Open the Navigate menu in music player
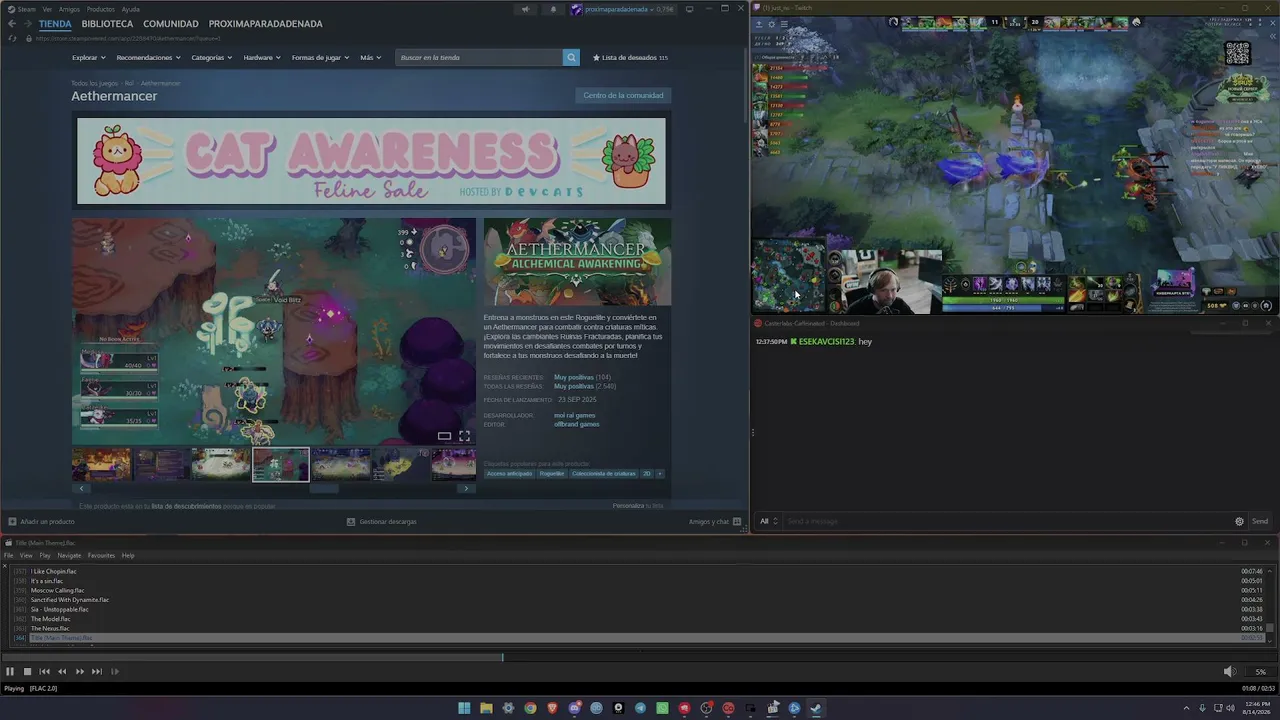The height and width of the screenshot is (720, 1280). click(69, 555)
